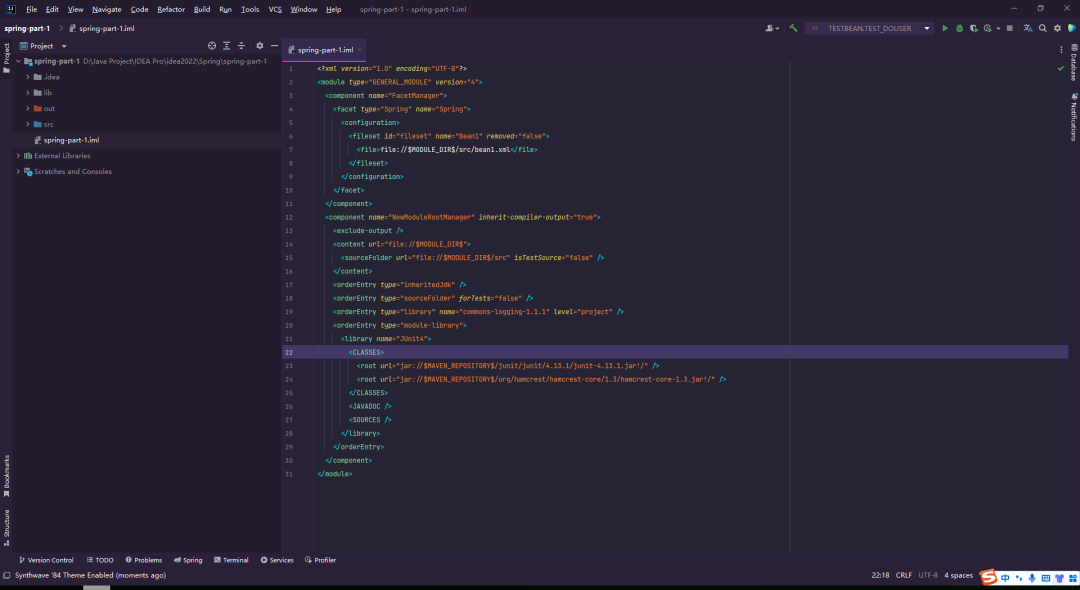This screenshot has width=1080, height=590.
Task: Open the Services tool window
Action: pyautogui.click(x=277, y=560)
